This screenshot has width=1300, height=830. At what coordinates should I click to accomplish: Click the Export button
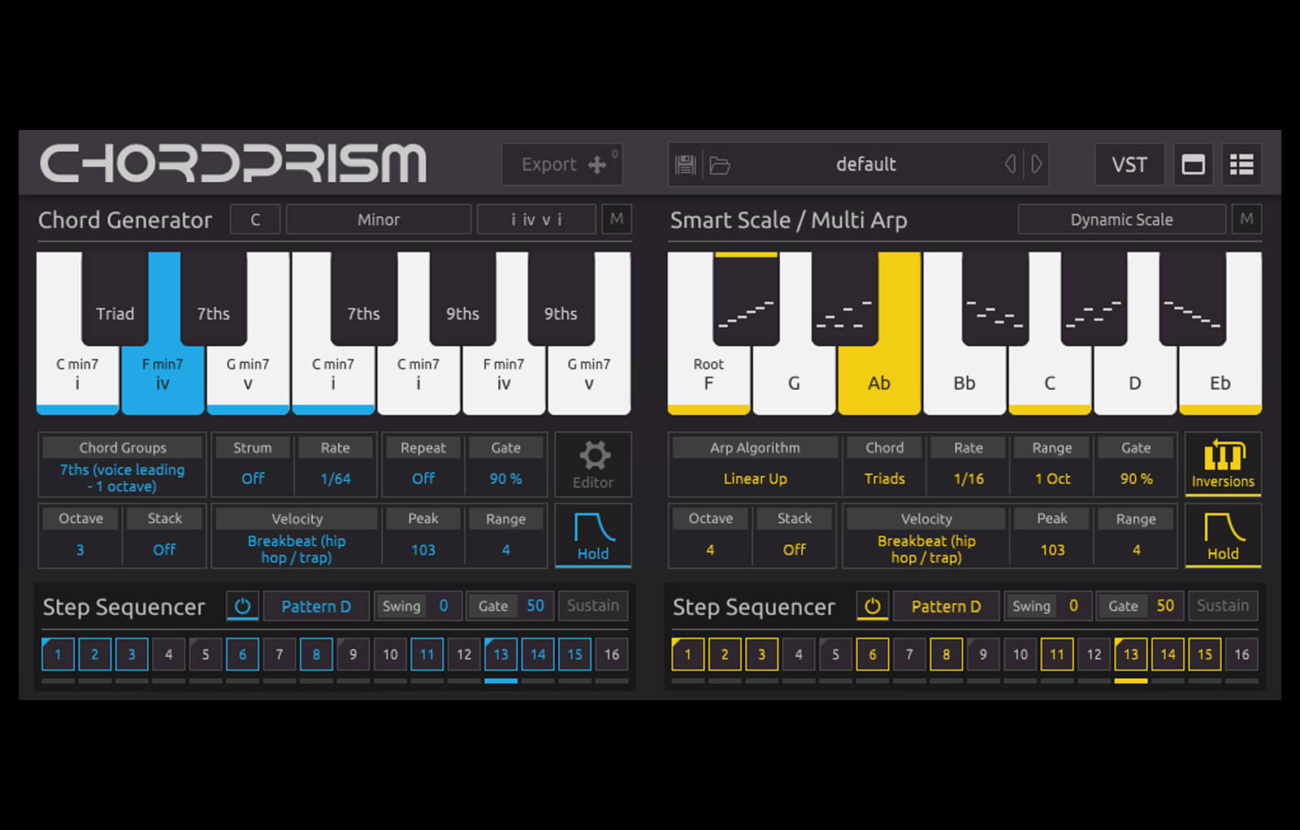tap(562, 165)
